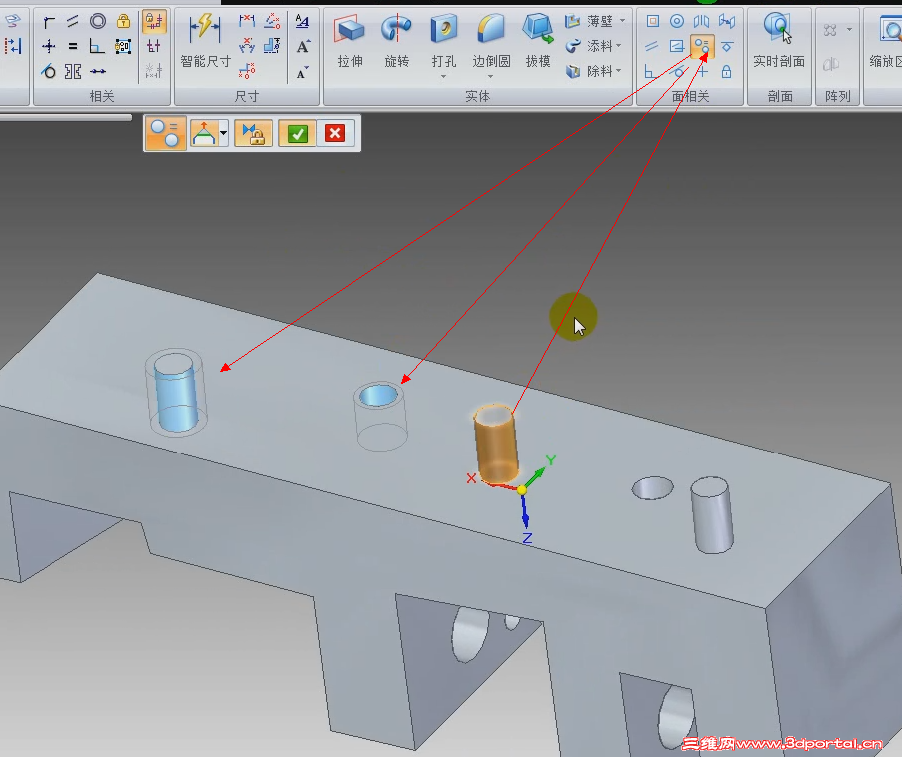Click the single/multiple align option on command bar
Image resolution: width=902 pixels, height=757 pixels.
tap(204, 133)
